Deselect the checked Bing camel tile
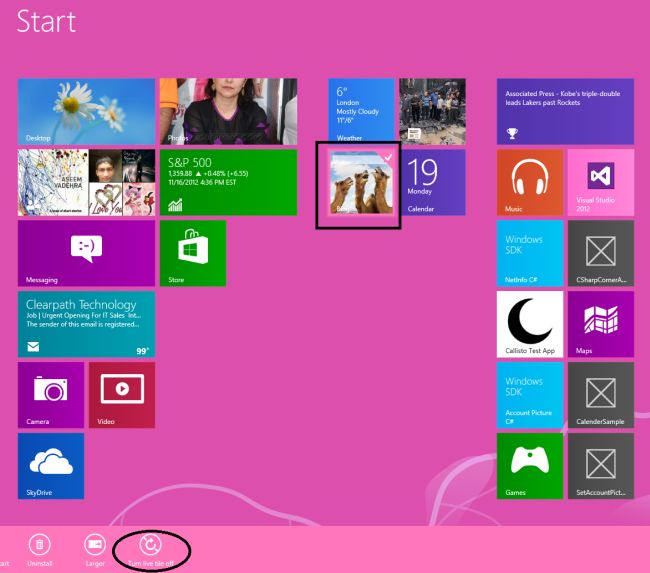 point(361,182)
